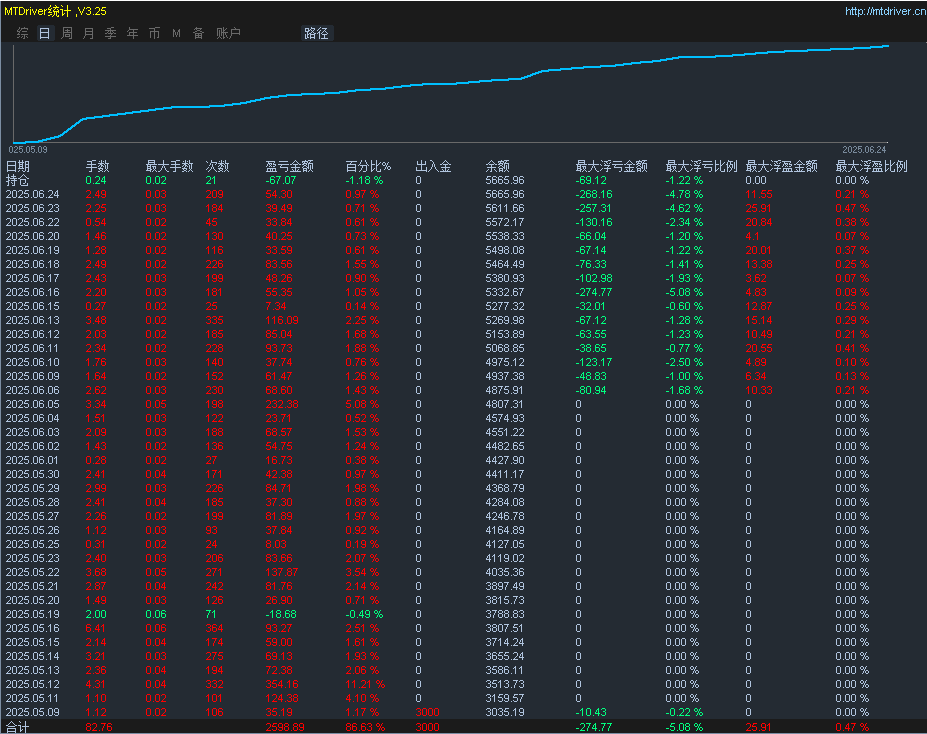Click the 最大浮亏金额 column header

point(611,166)
